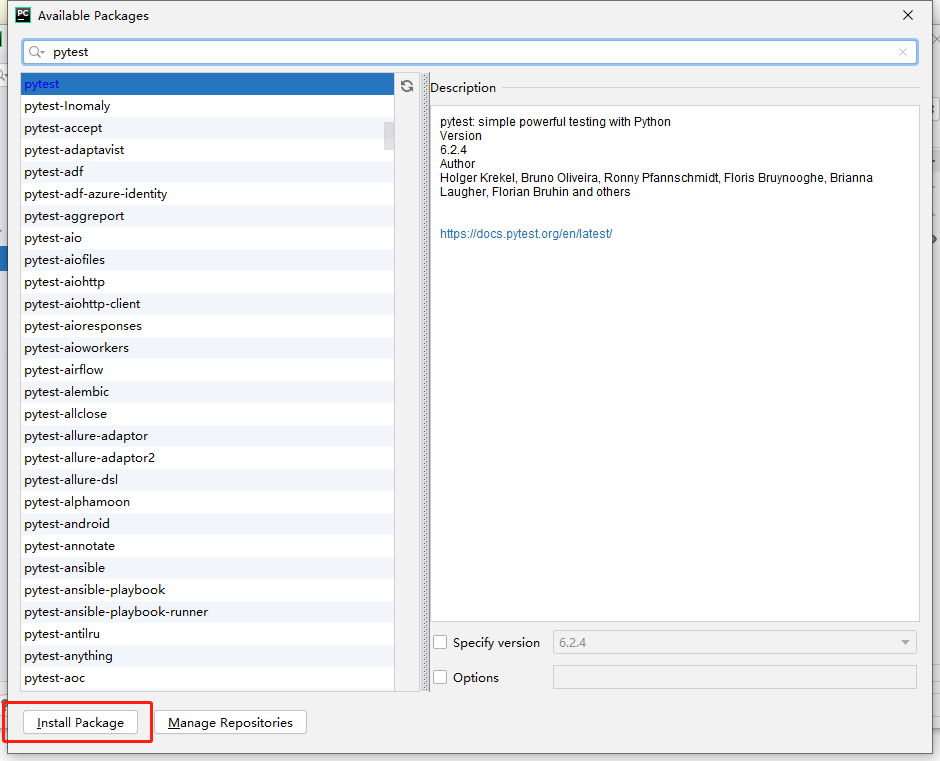Select the pytest-ansible-playbook row

pyautogui.click(x=207, y=589)
